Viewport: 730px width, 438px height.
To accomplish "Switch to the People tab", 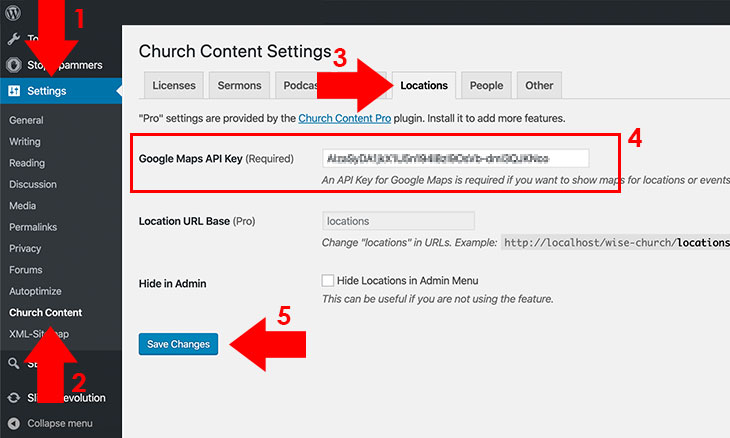I will pos(486,85).
